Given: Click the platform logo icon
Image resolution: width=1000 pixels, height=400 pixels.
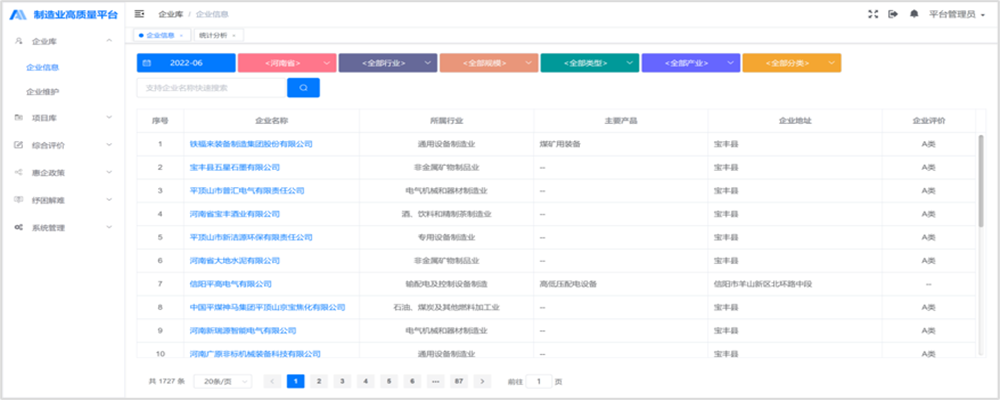Looking at the screenshot, I should (x=18, y=14).
